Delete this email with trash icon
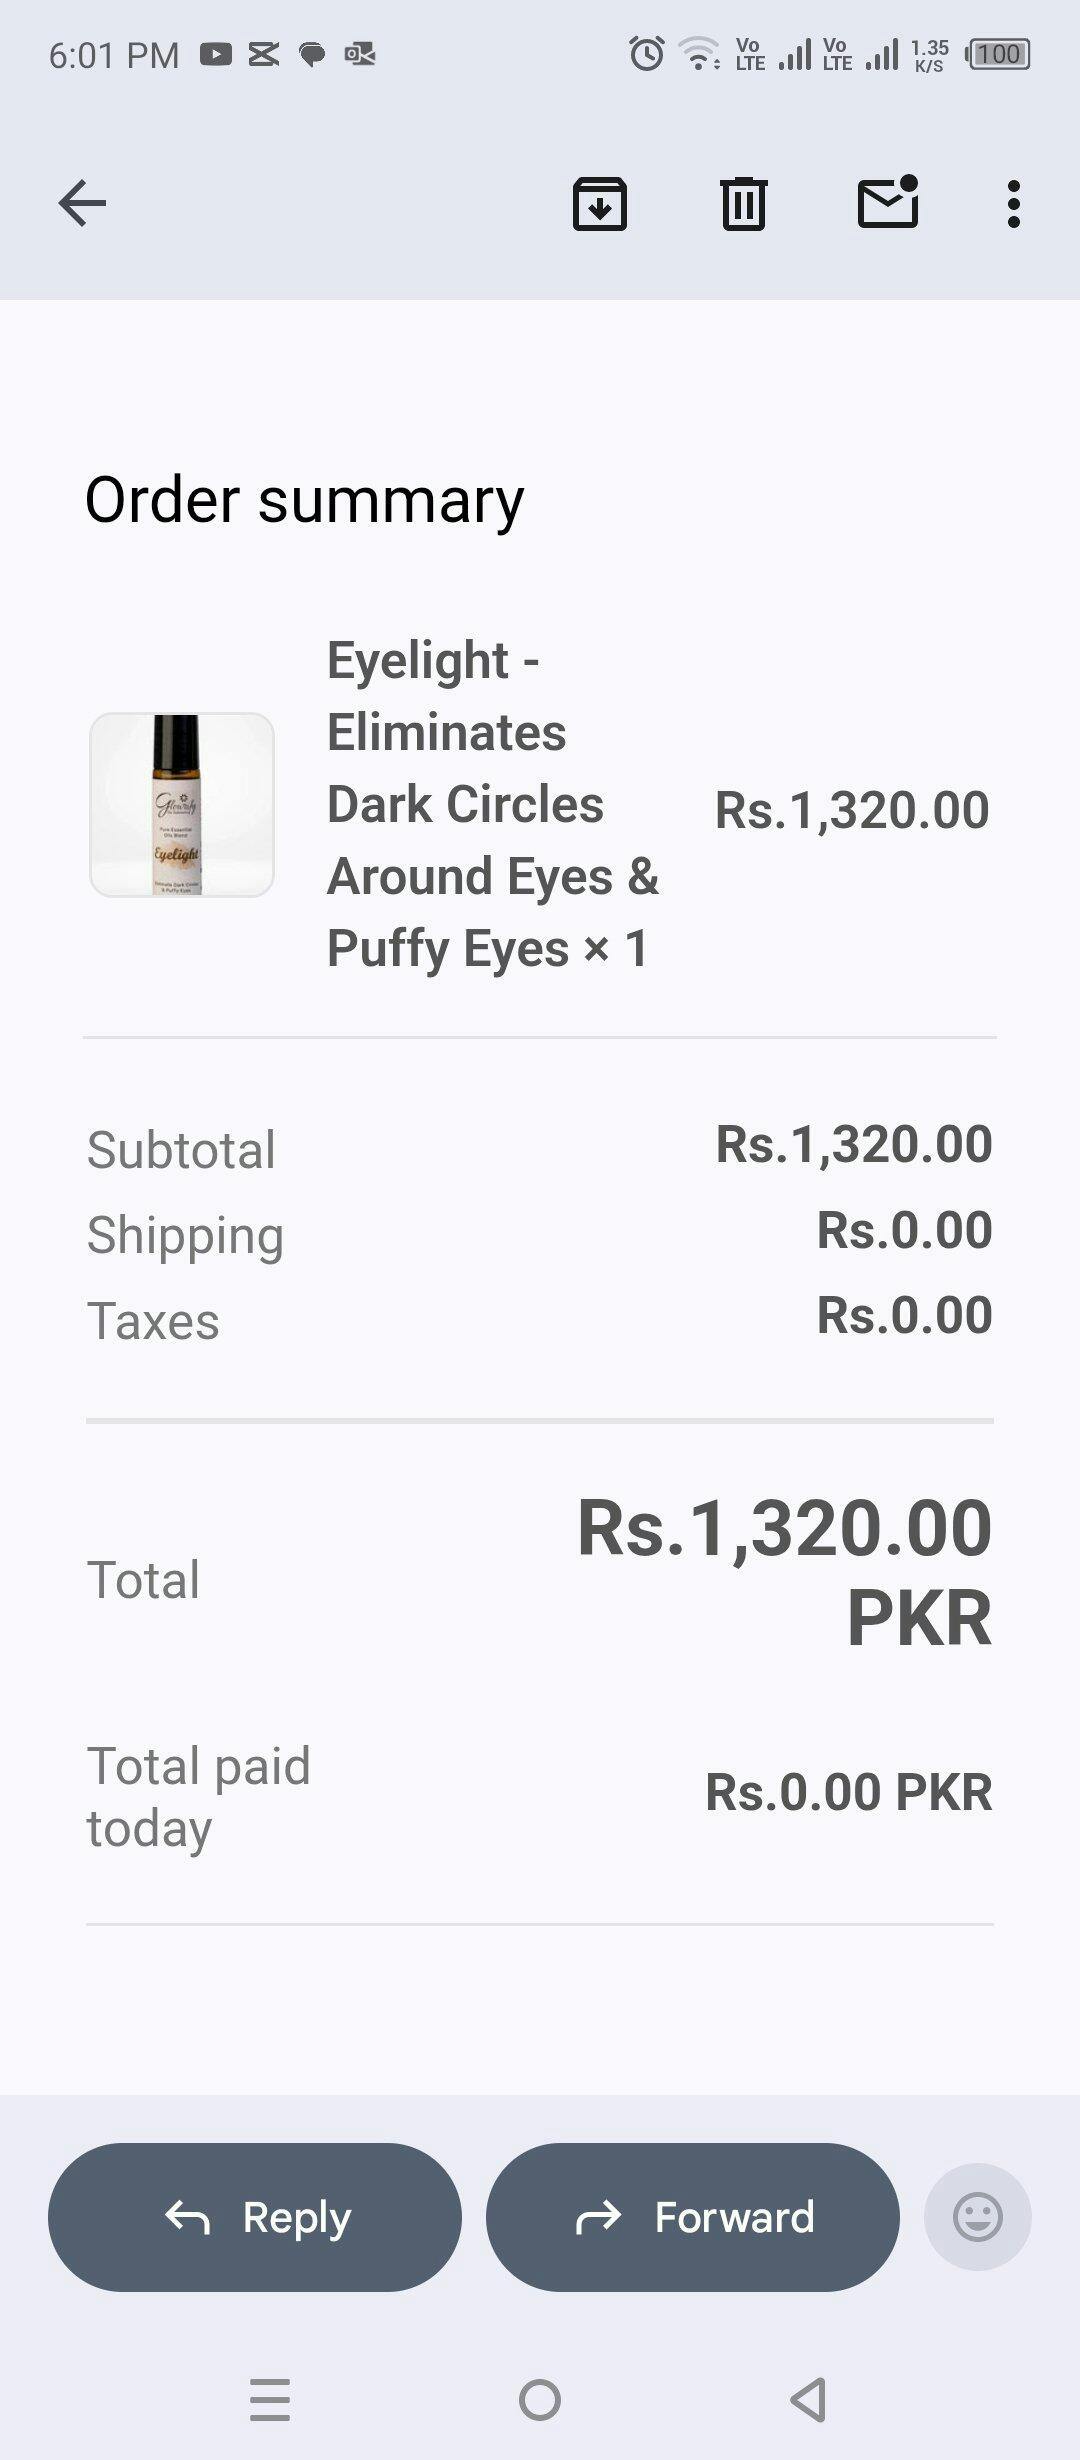This screenshot has width=1080, height=2460. (743, 204)
